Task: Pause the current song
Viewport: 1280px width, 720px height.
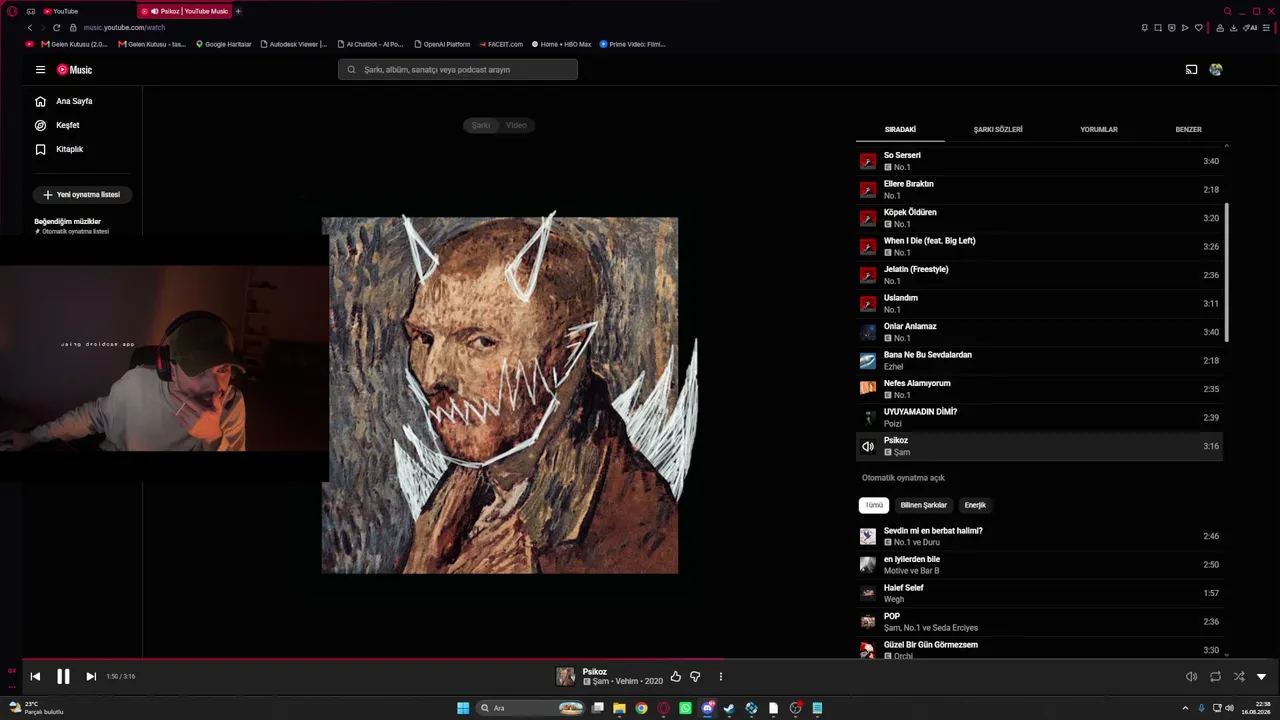Action: [63, 677]
